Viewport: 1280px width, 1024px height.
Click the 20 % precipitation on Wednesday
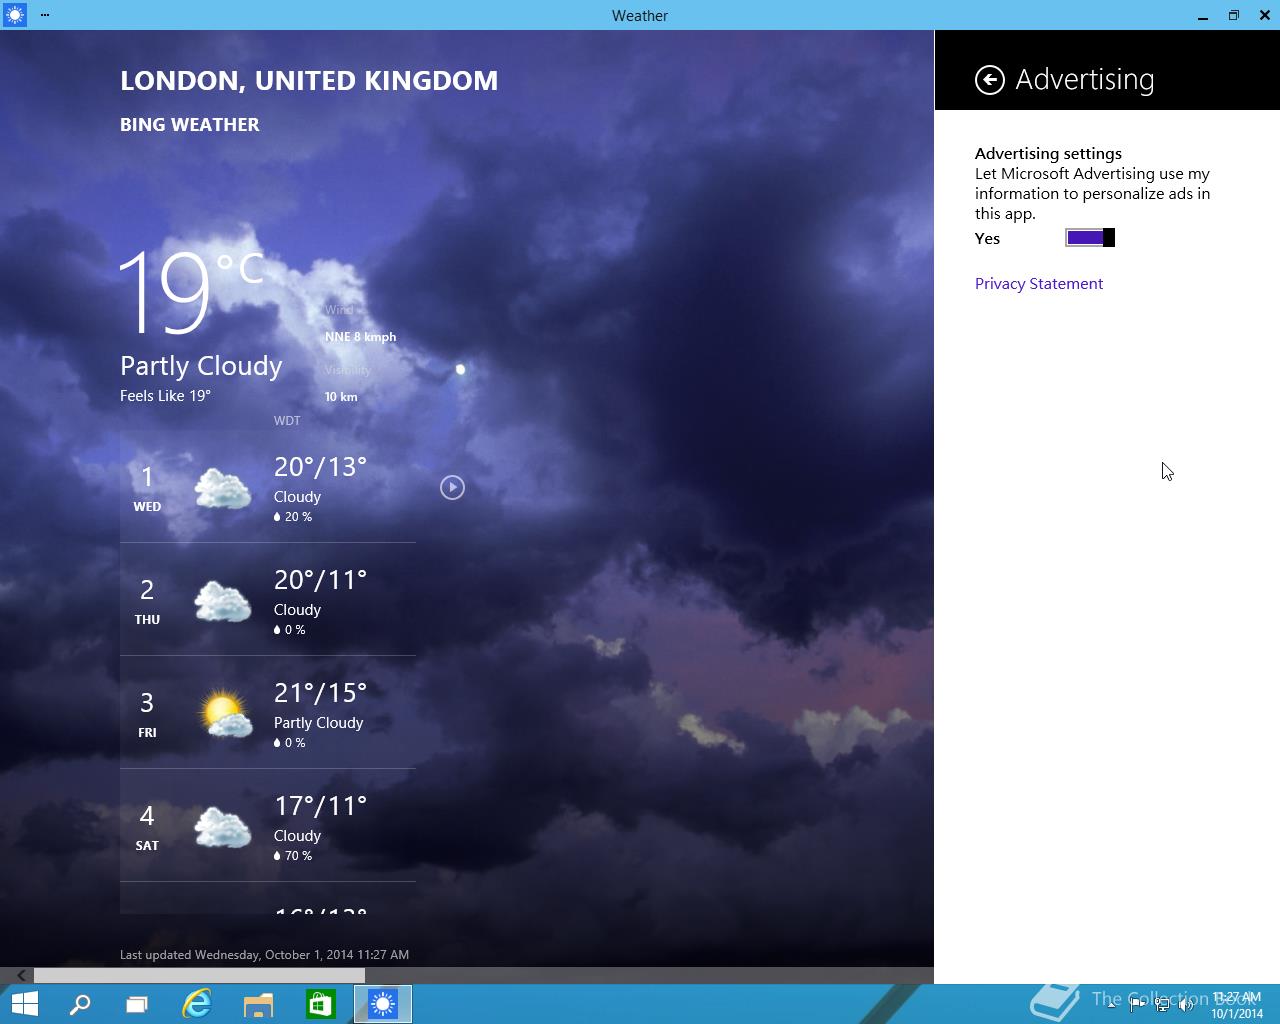293,517
